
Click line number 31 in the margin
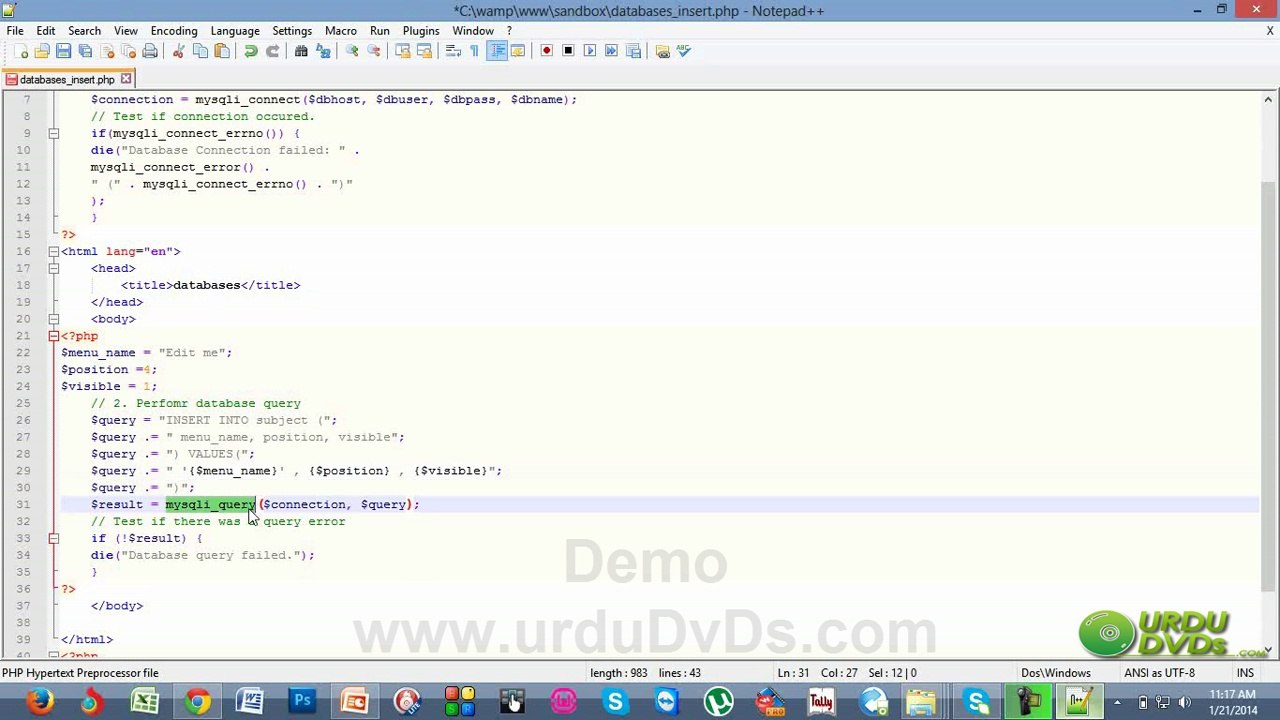(23, 504)
